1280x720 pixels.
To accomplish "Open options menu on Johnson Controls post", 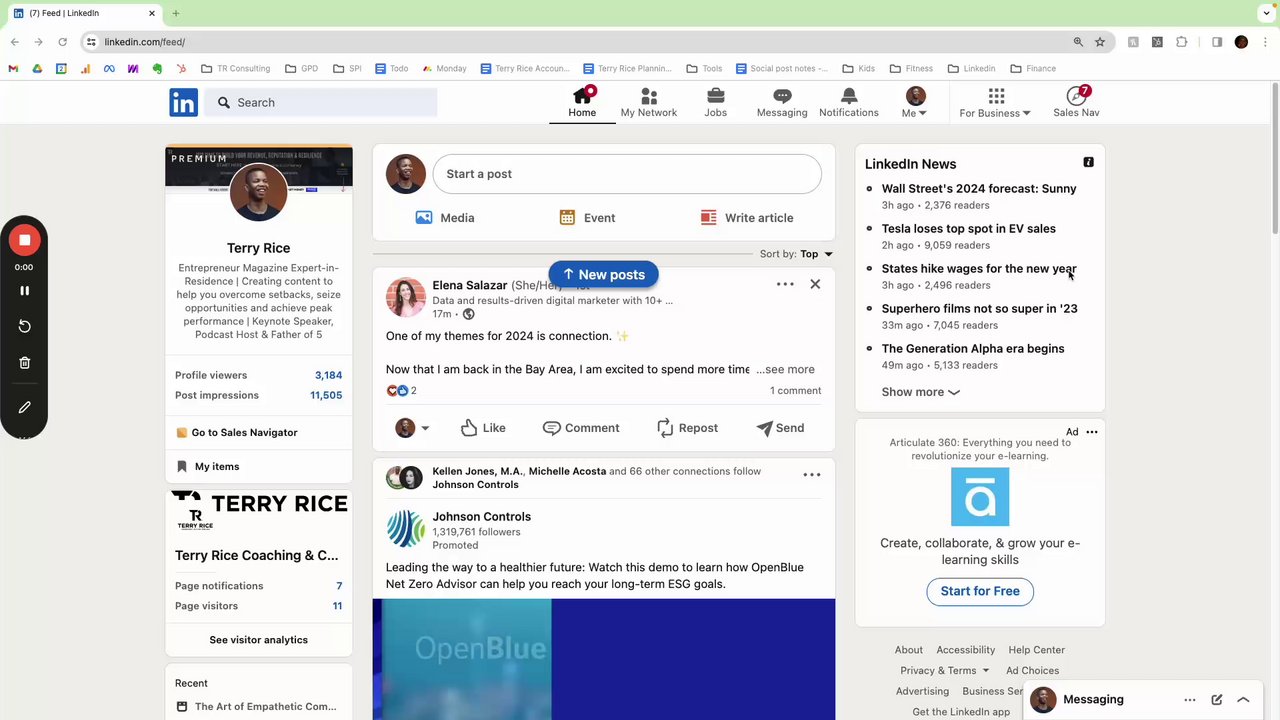I will [x=812, y=475].
